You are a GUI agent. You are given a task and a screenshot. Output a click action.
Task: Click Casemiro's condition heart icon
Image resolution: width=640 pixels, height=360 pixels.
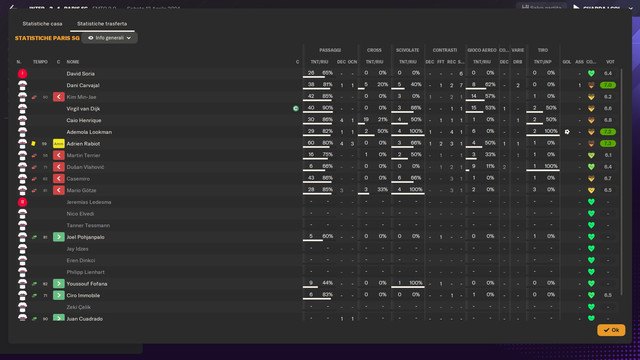click(x=591, y=179)
